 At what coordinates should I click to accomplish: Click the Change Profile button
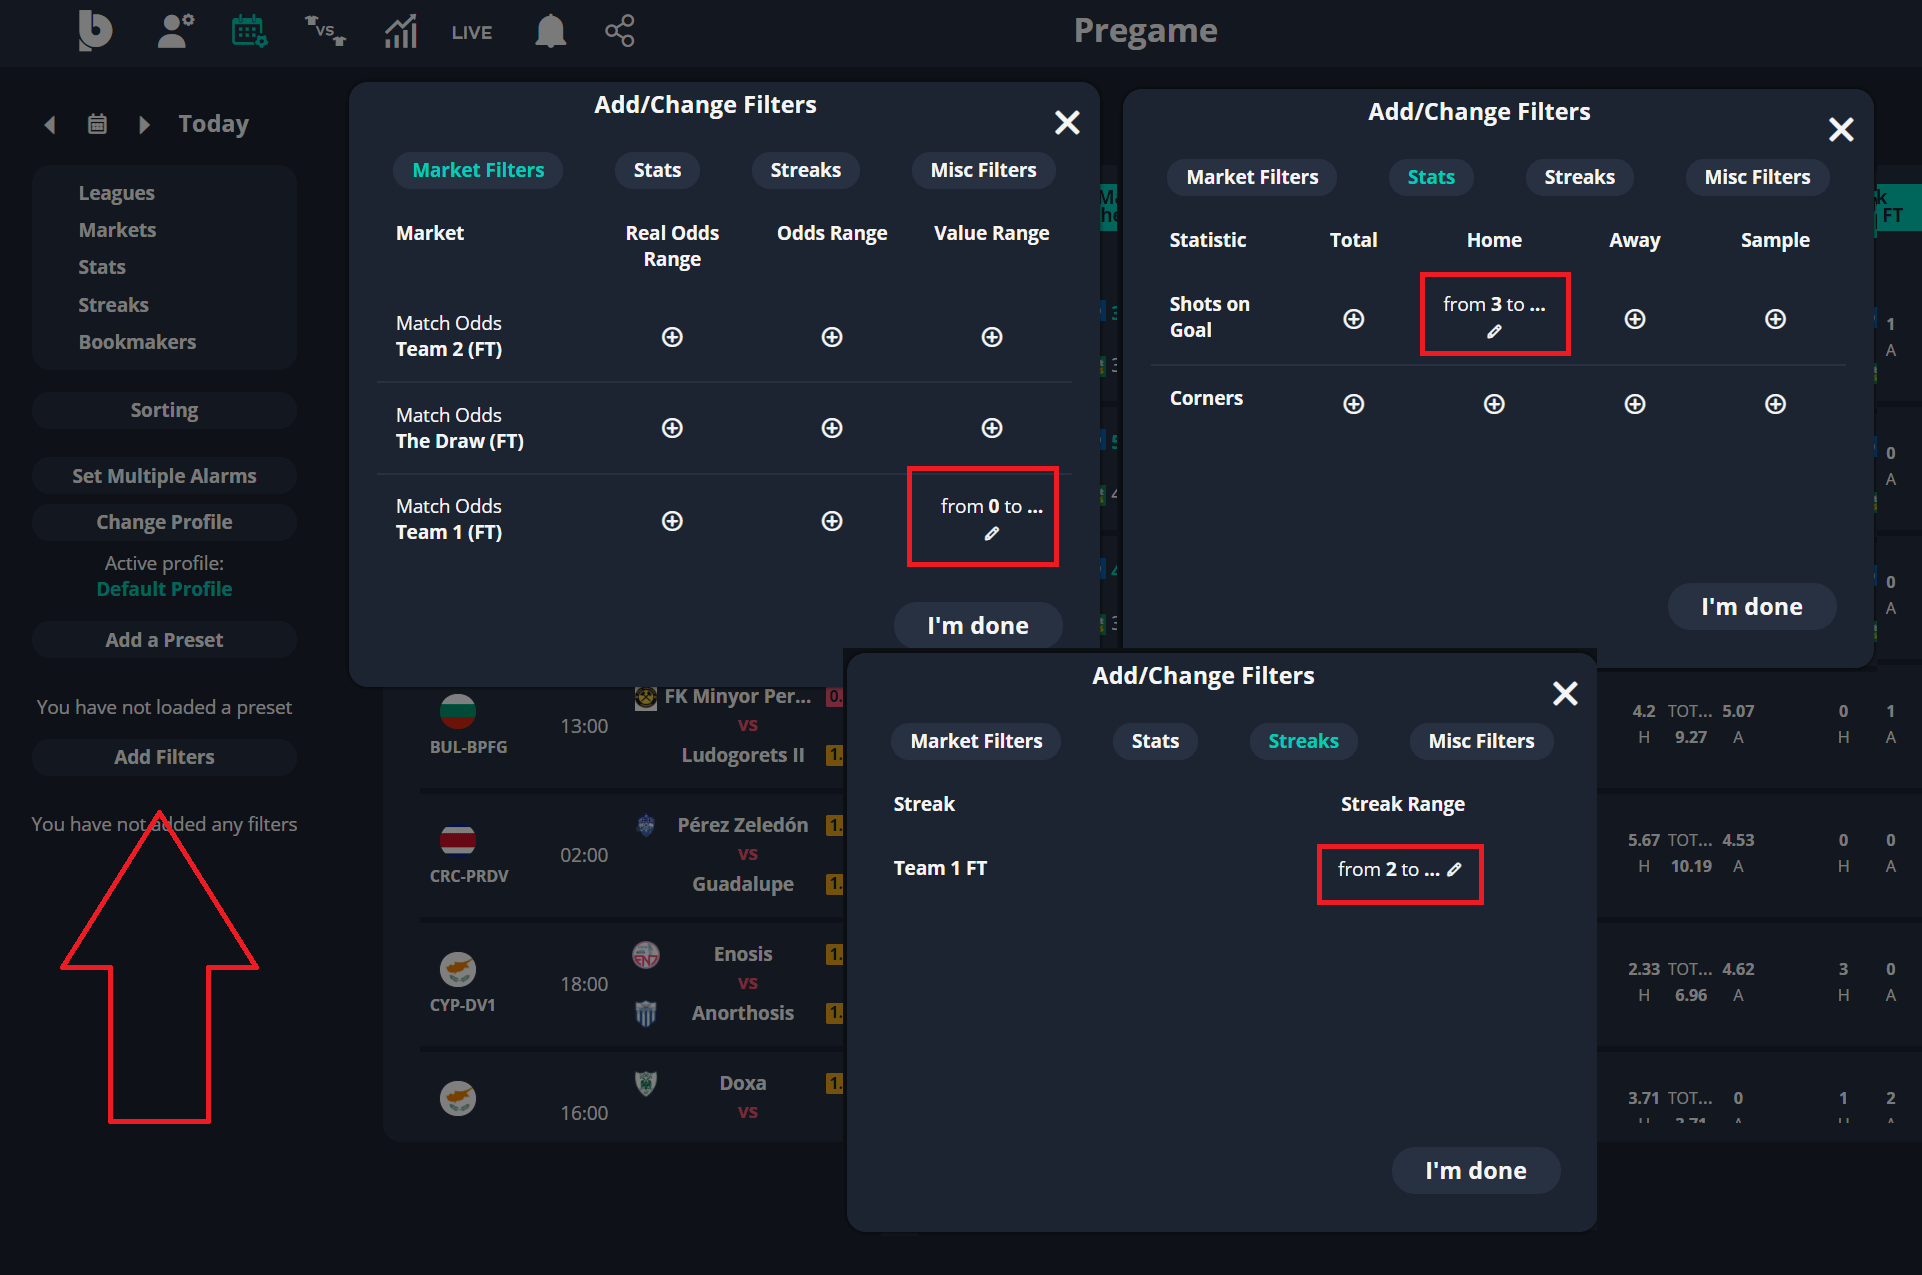(163, 521)
